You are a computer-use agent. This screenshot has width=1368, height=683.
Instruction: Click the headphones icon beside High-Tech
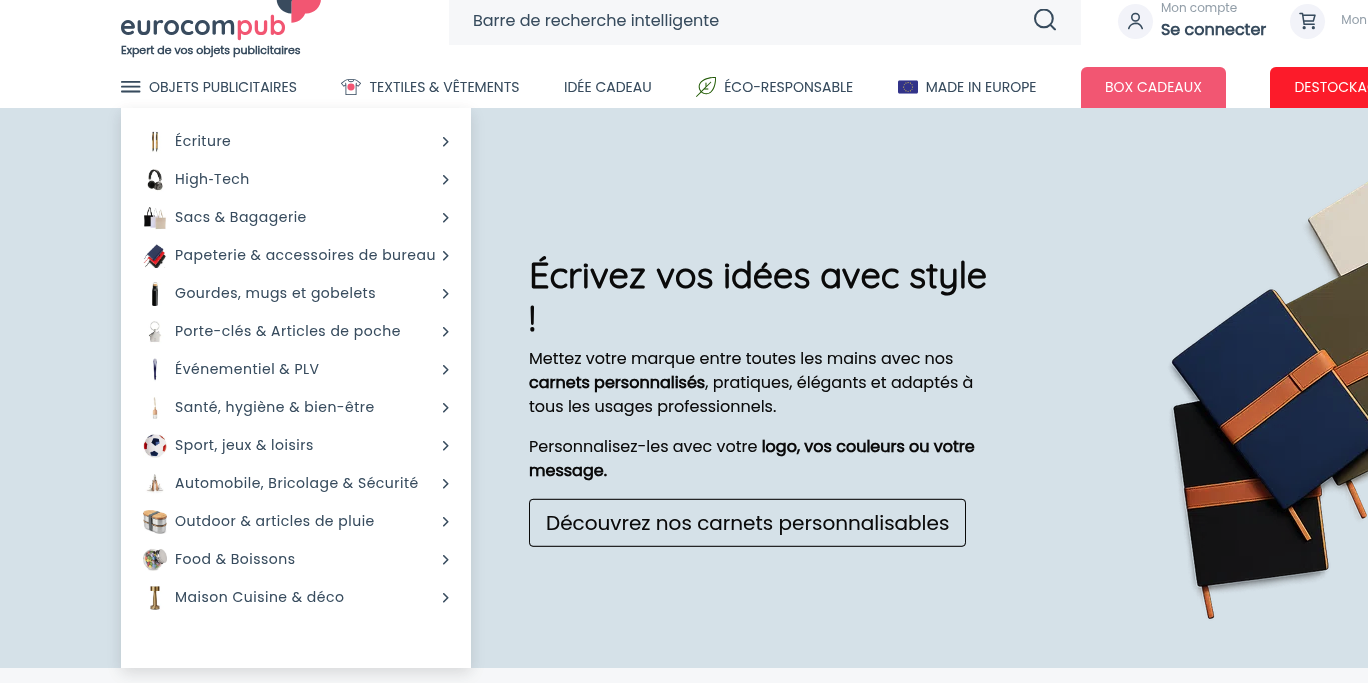point(154,179)
